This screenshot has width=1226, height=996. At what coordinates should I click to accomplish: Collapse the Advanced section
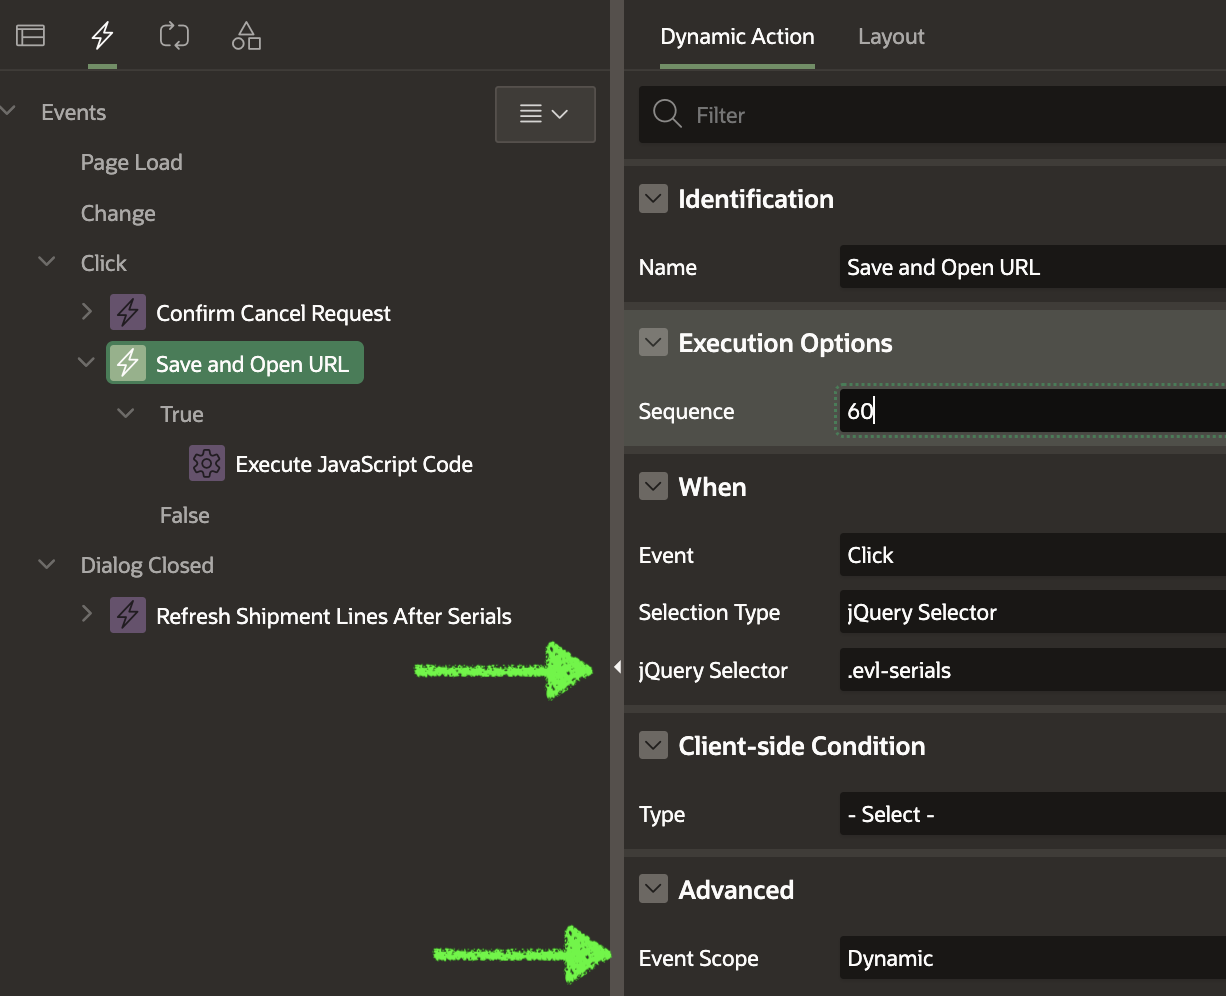tap(653, 889)
